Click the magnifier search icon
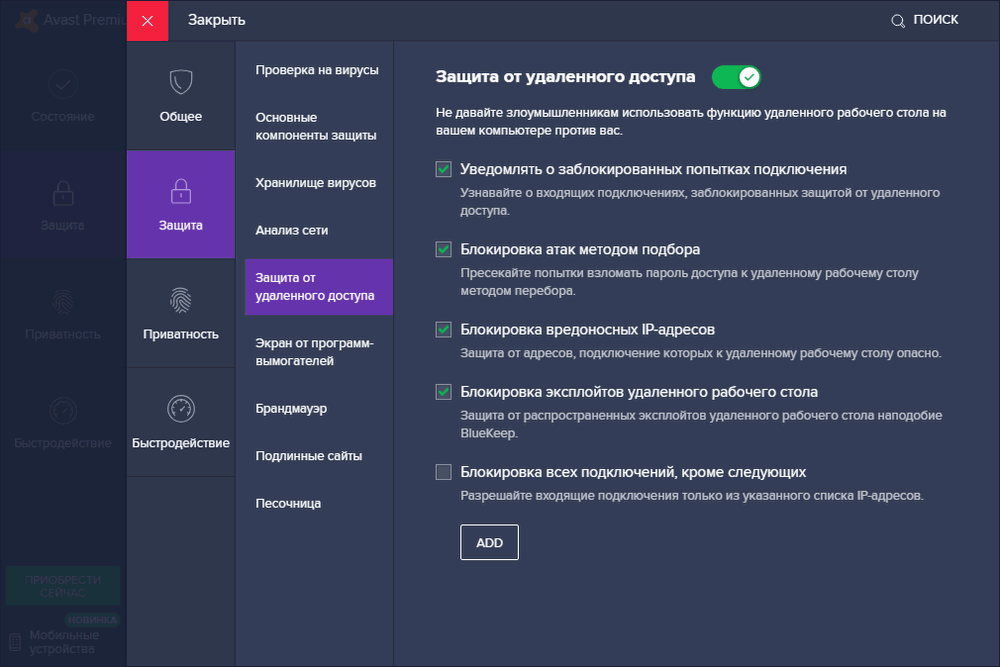1000x667 pixels. [897, 20]
